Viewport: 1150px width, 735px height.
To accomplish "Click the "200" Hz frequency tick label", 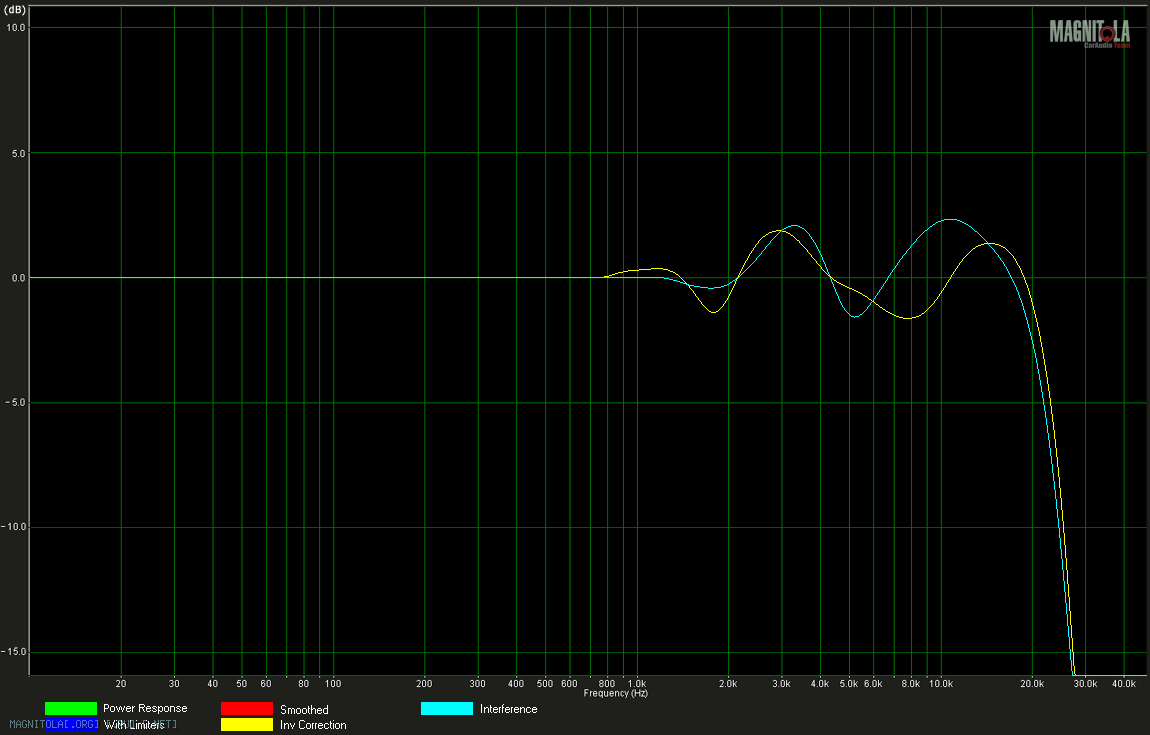I will pos(424,684).
